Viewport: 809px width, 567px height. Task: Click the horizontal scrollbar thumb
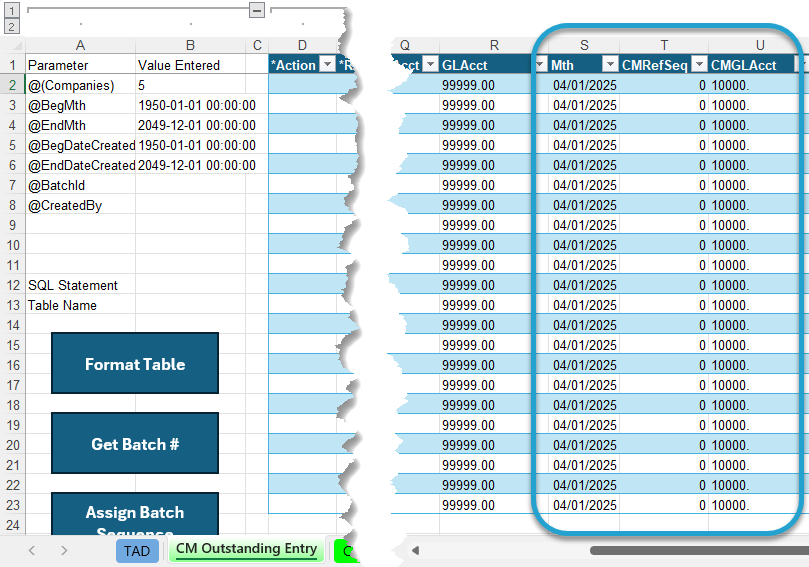pyautogui.click(x=699, y=550)
